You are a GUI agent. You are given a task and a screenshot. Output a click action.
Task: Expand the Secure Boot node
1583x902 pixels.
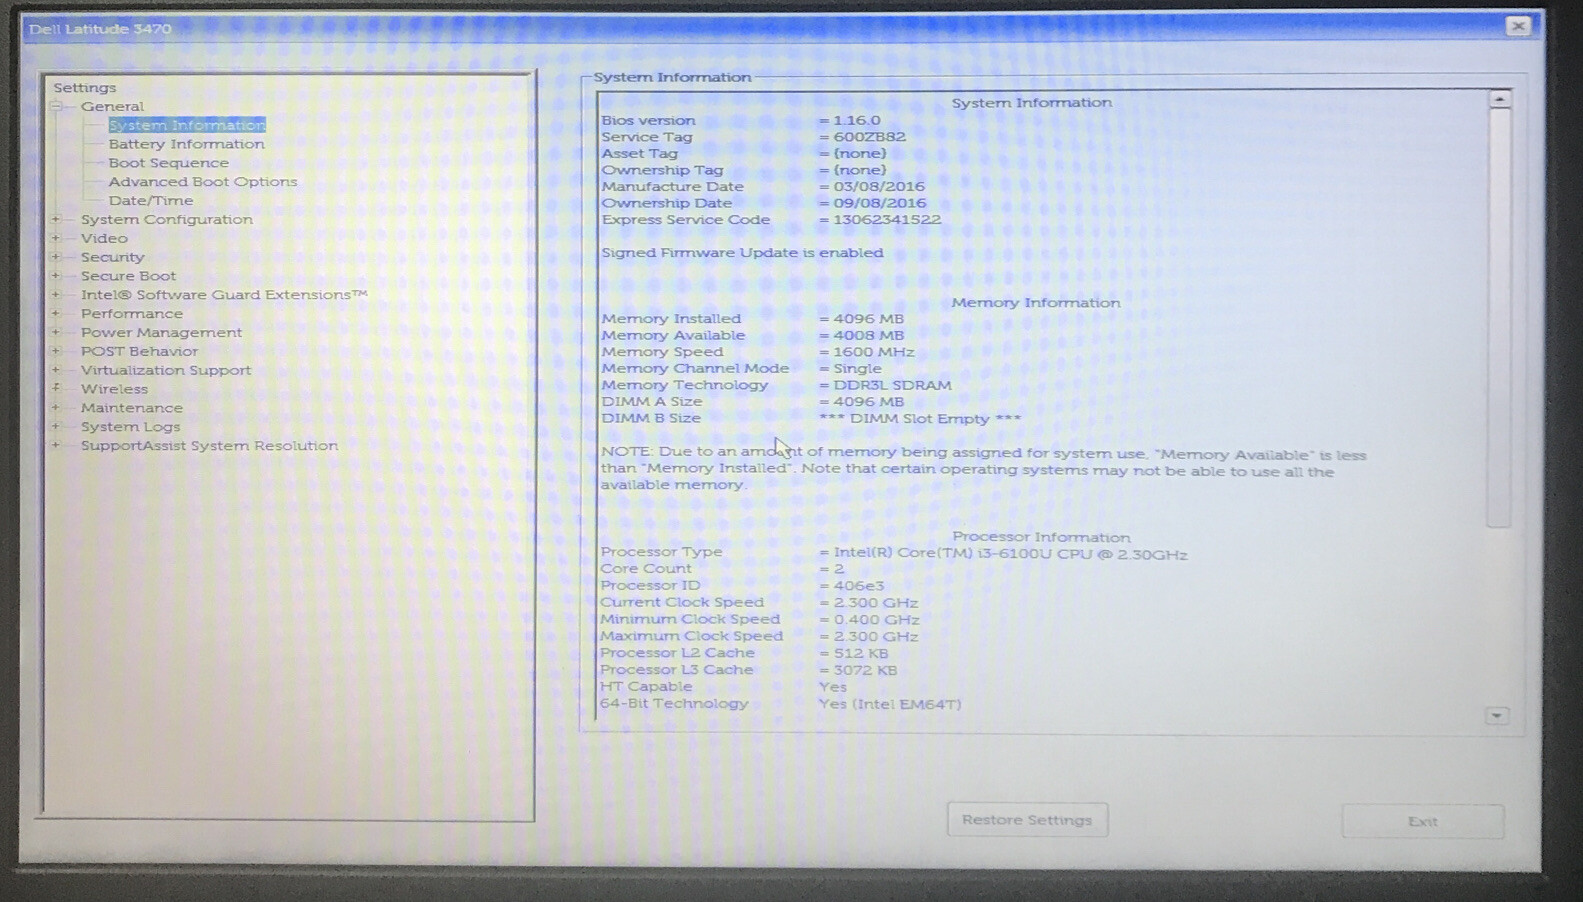(x=57, y=276)
